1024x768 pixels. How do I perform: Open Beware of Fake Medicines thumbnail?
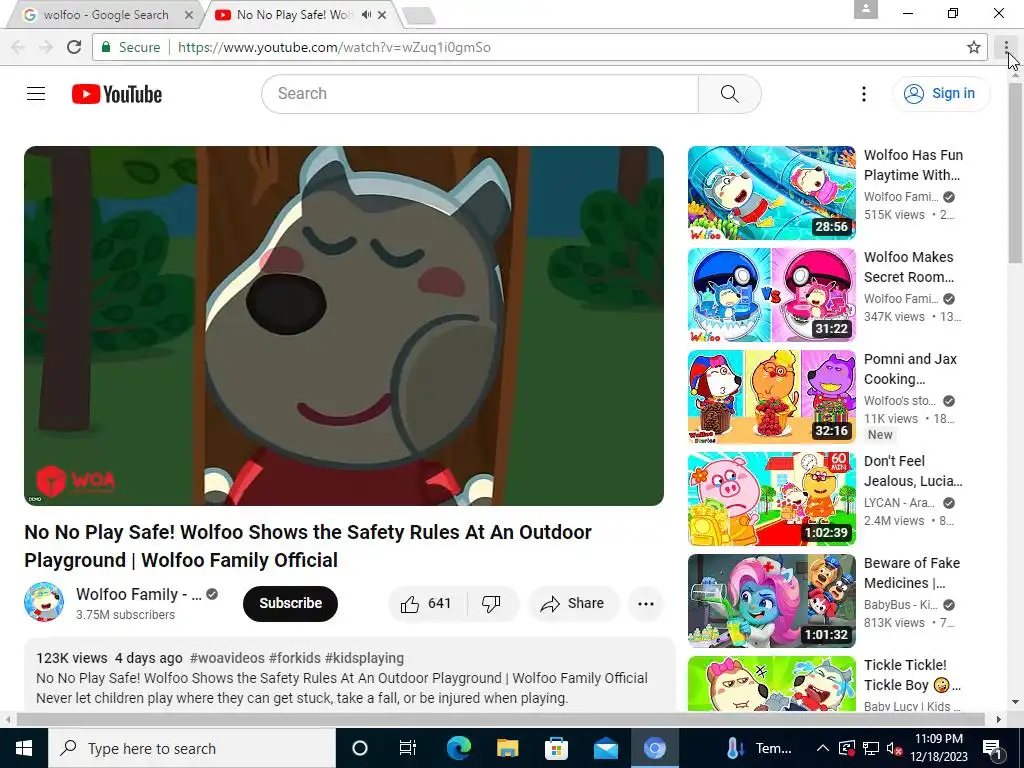[x=771, y=601]
